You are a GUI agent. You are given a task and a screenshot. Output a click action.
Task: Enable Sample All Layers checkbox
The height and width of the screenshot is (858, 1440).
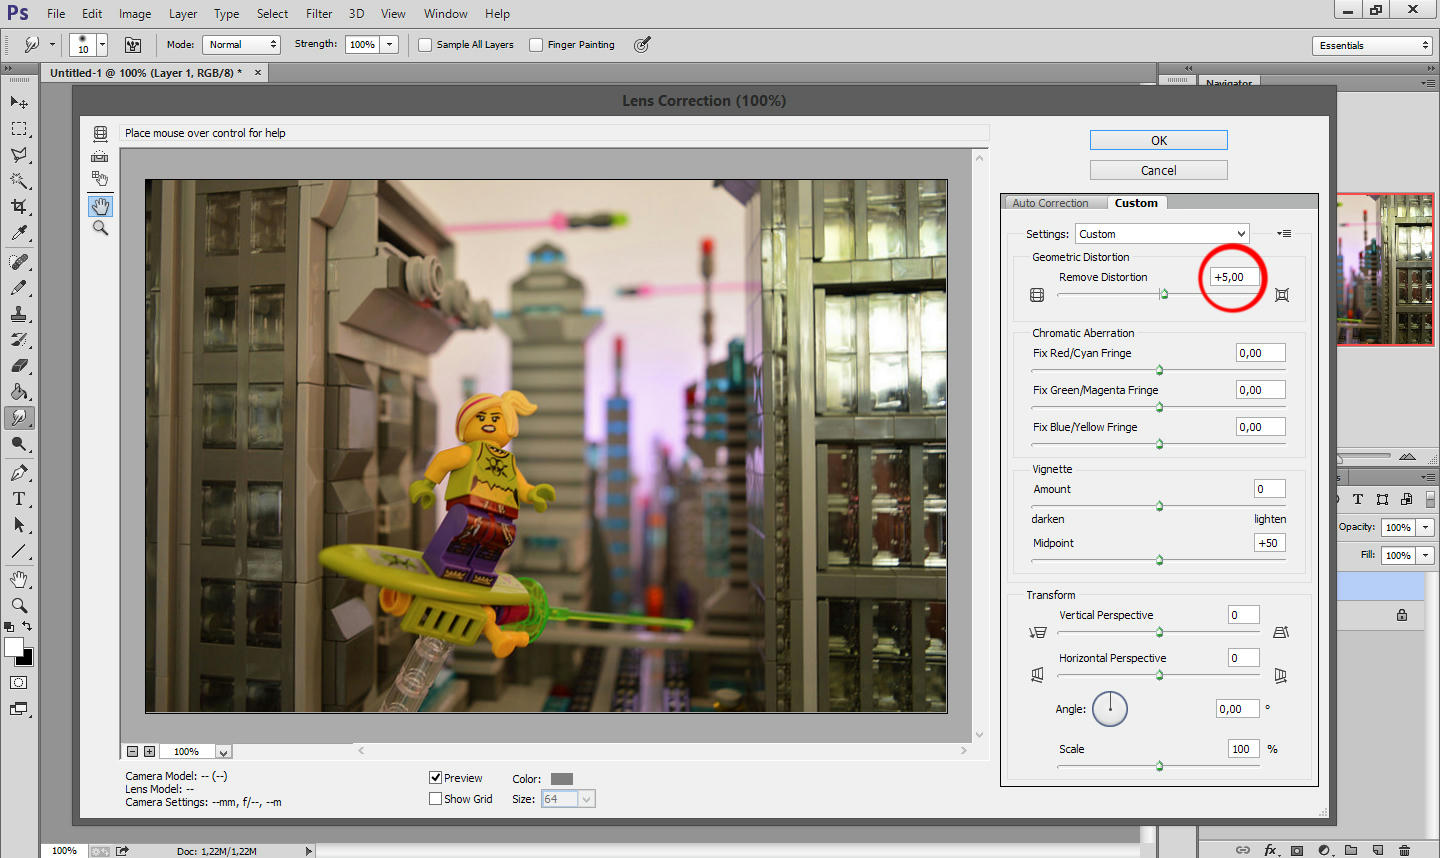coord(425,45)
